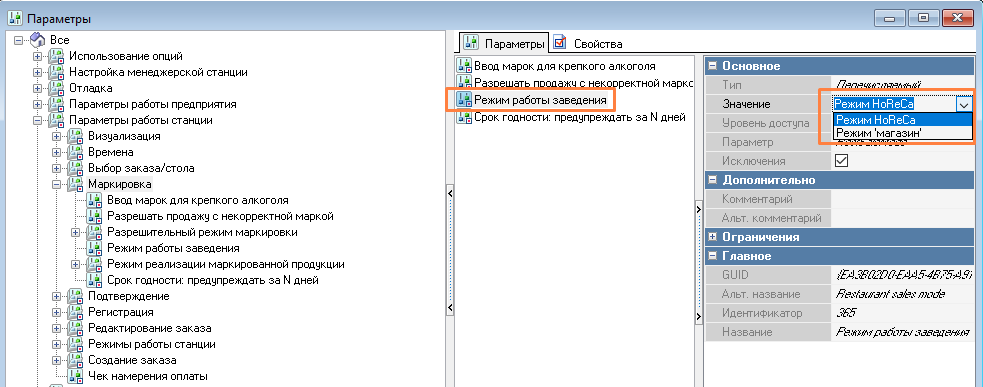Screen dimensions: 983x387
Task: Select 'Параметры работы предприятия' tree item
Action: tap(152, 104)
